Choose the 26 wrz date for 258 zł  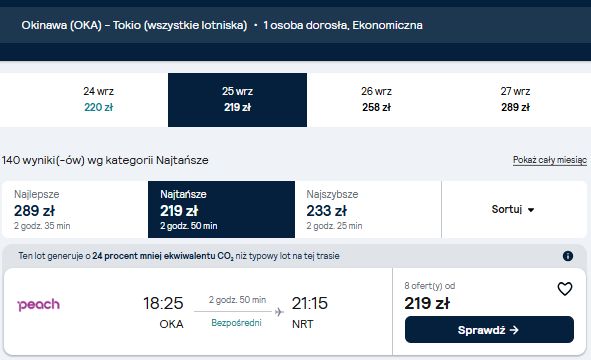coord(376,100)
